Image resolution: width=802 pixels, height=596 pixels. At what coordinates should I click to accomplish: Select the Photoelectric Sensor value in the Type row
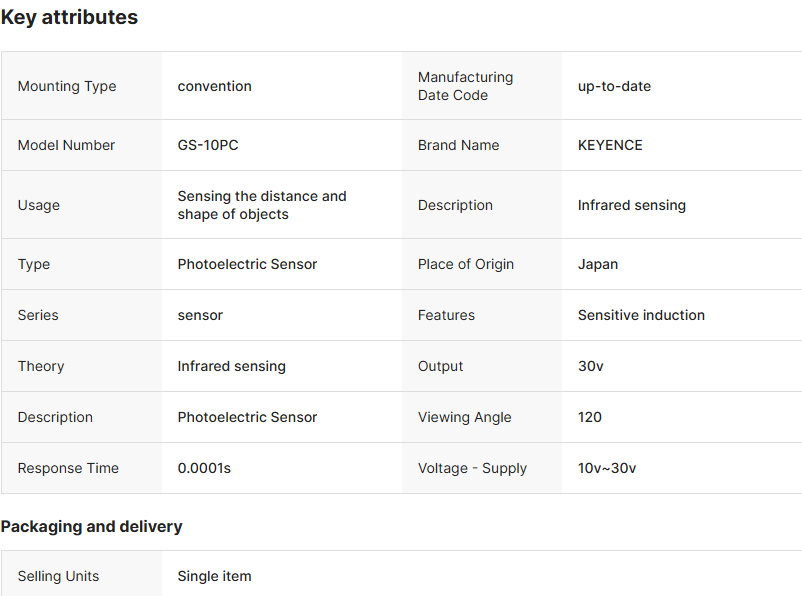[x=247, y=264]
